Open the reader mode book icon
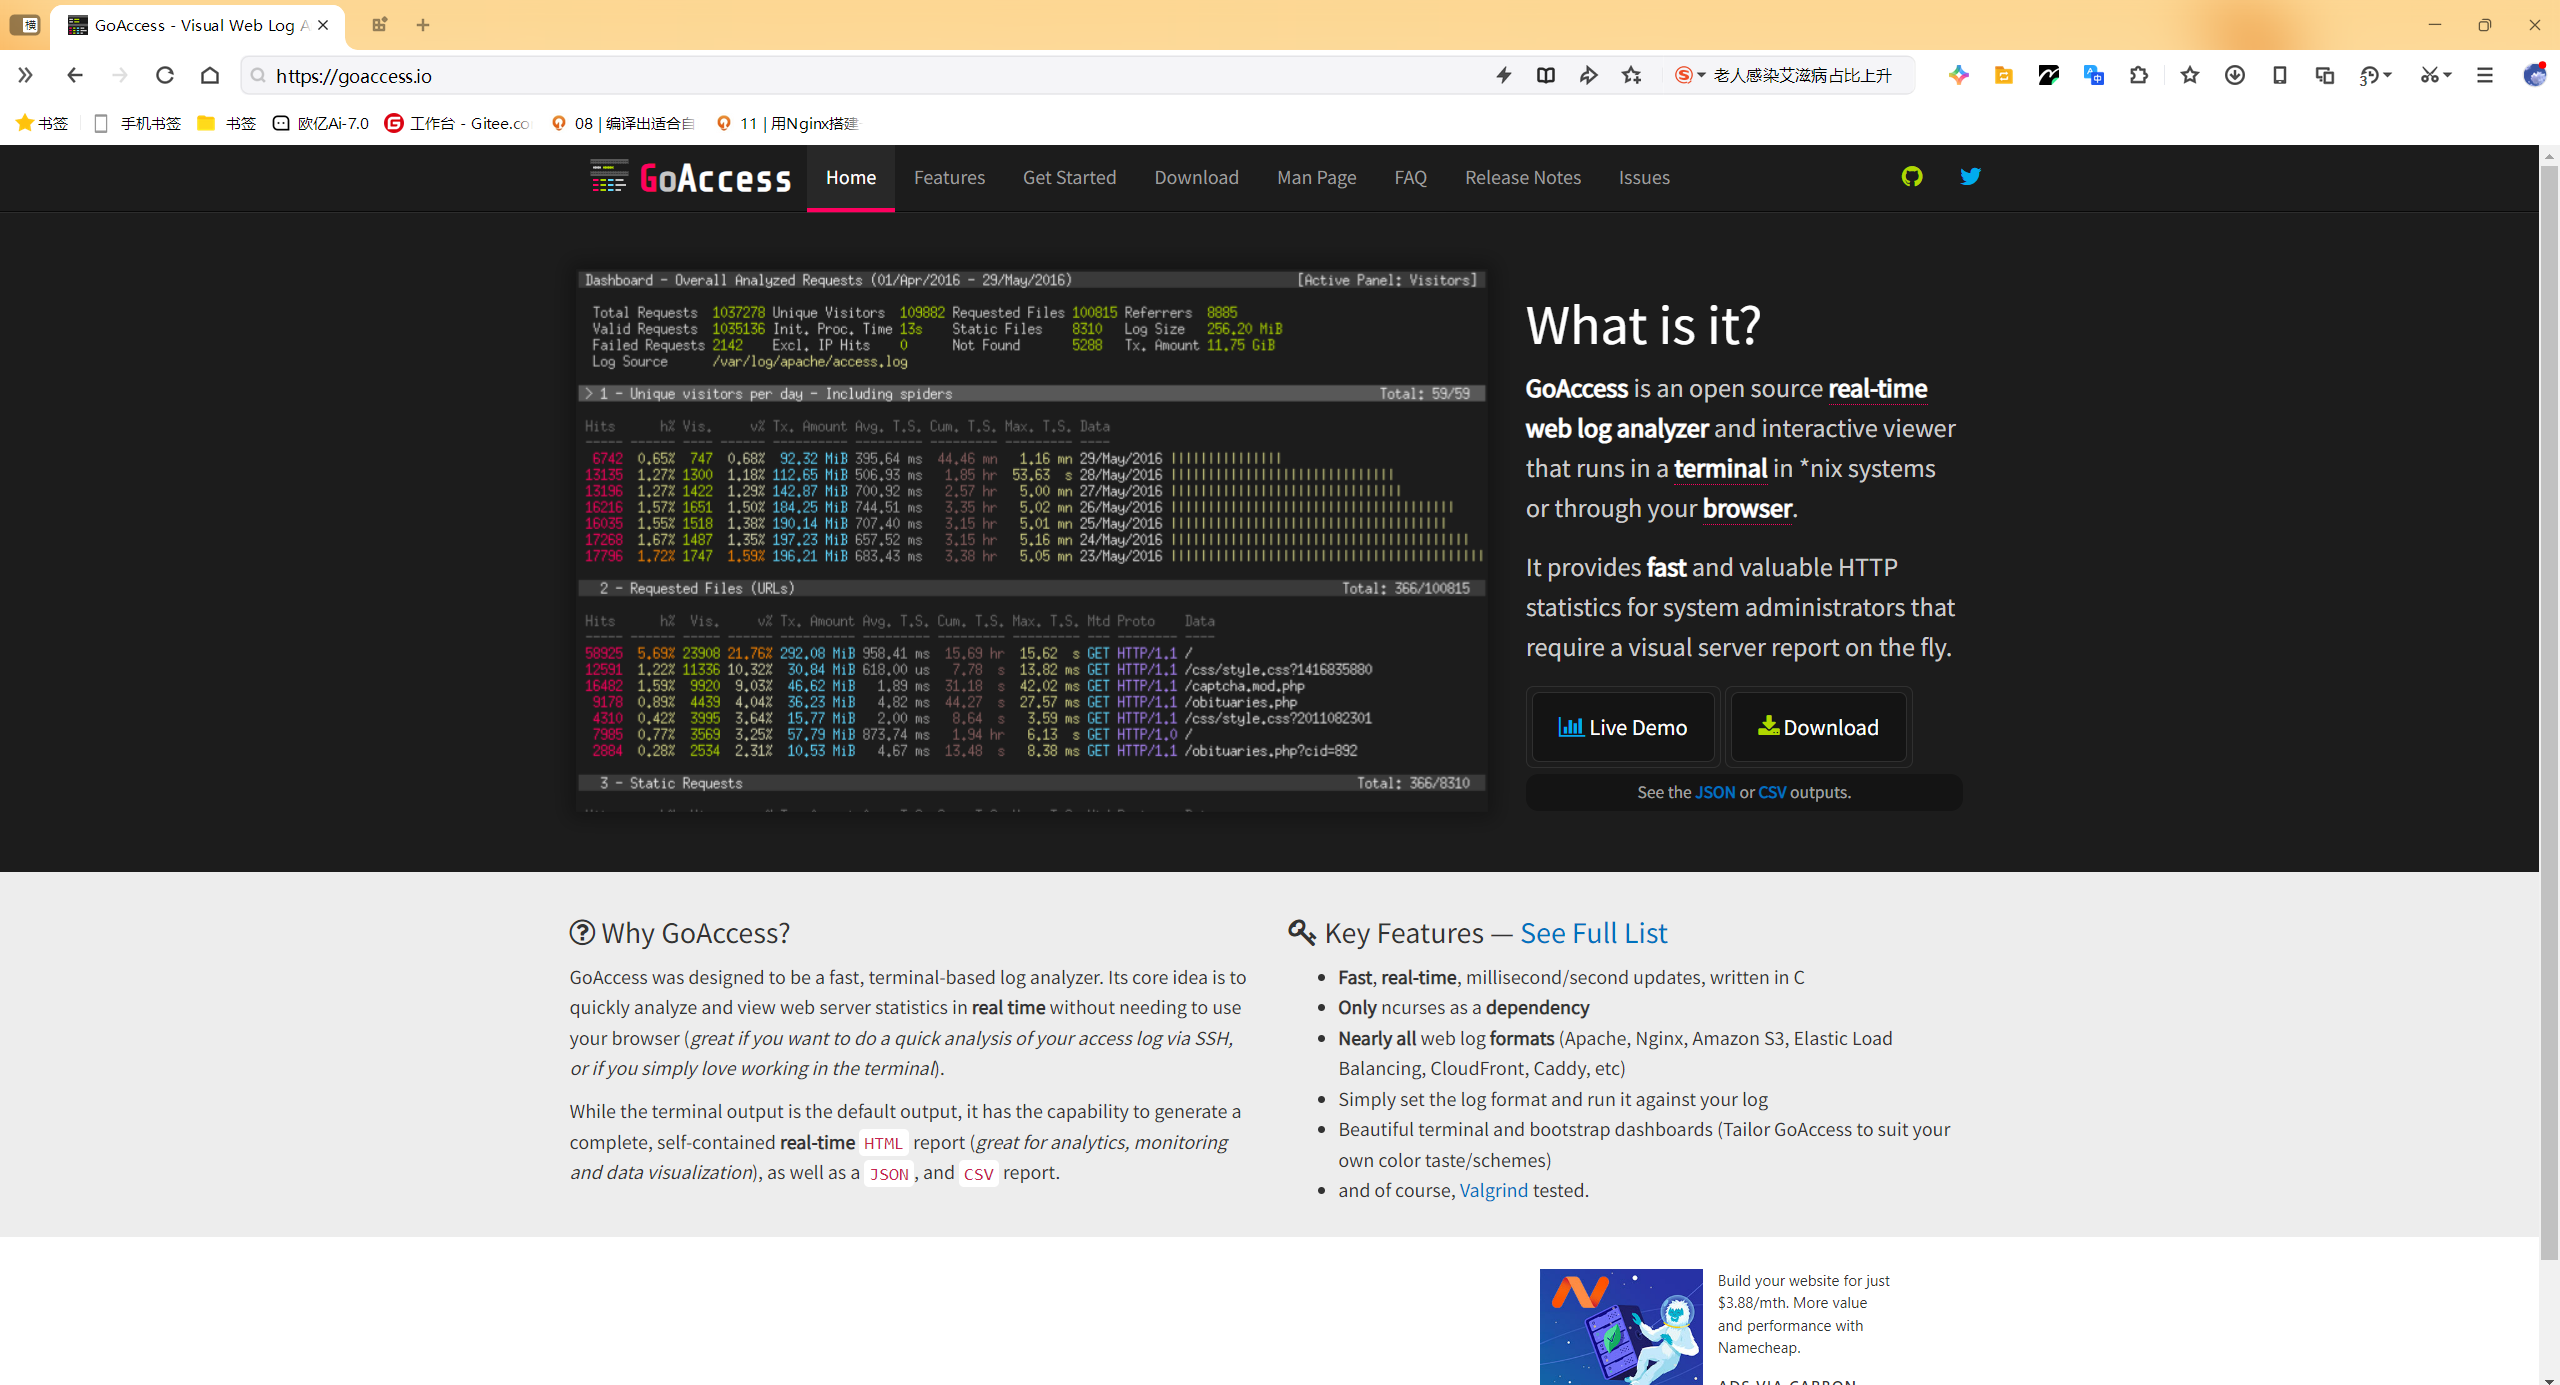This screenshot has height=1385, width=2560. pos(1546,75)
